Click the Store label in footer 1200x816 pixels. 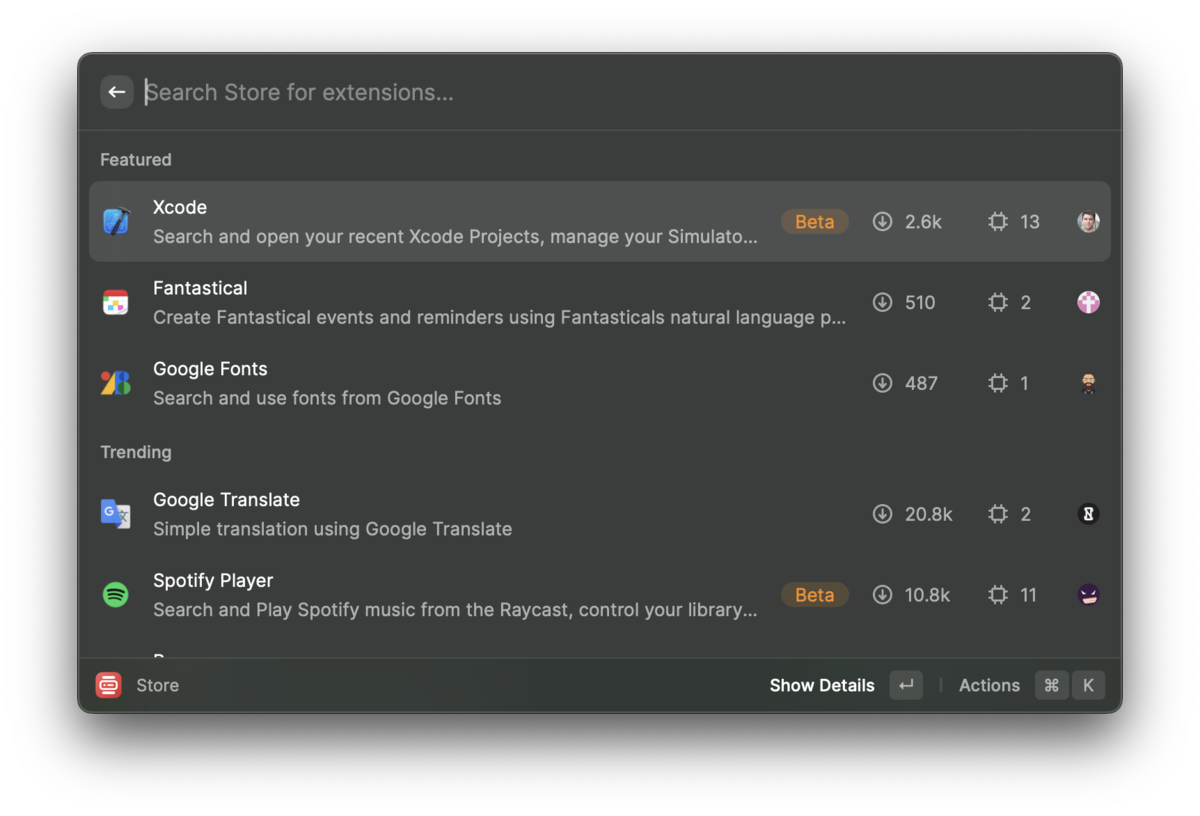tap(158, 685)
